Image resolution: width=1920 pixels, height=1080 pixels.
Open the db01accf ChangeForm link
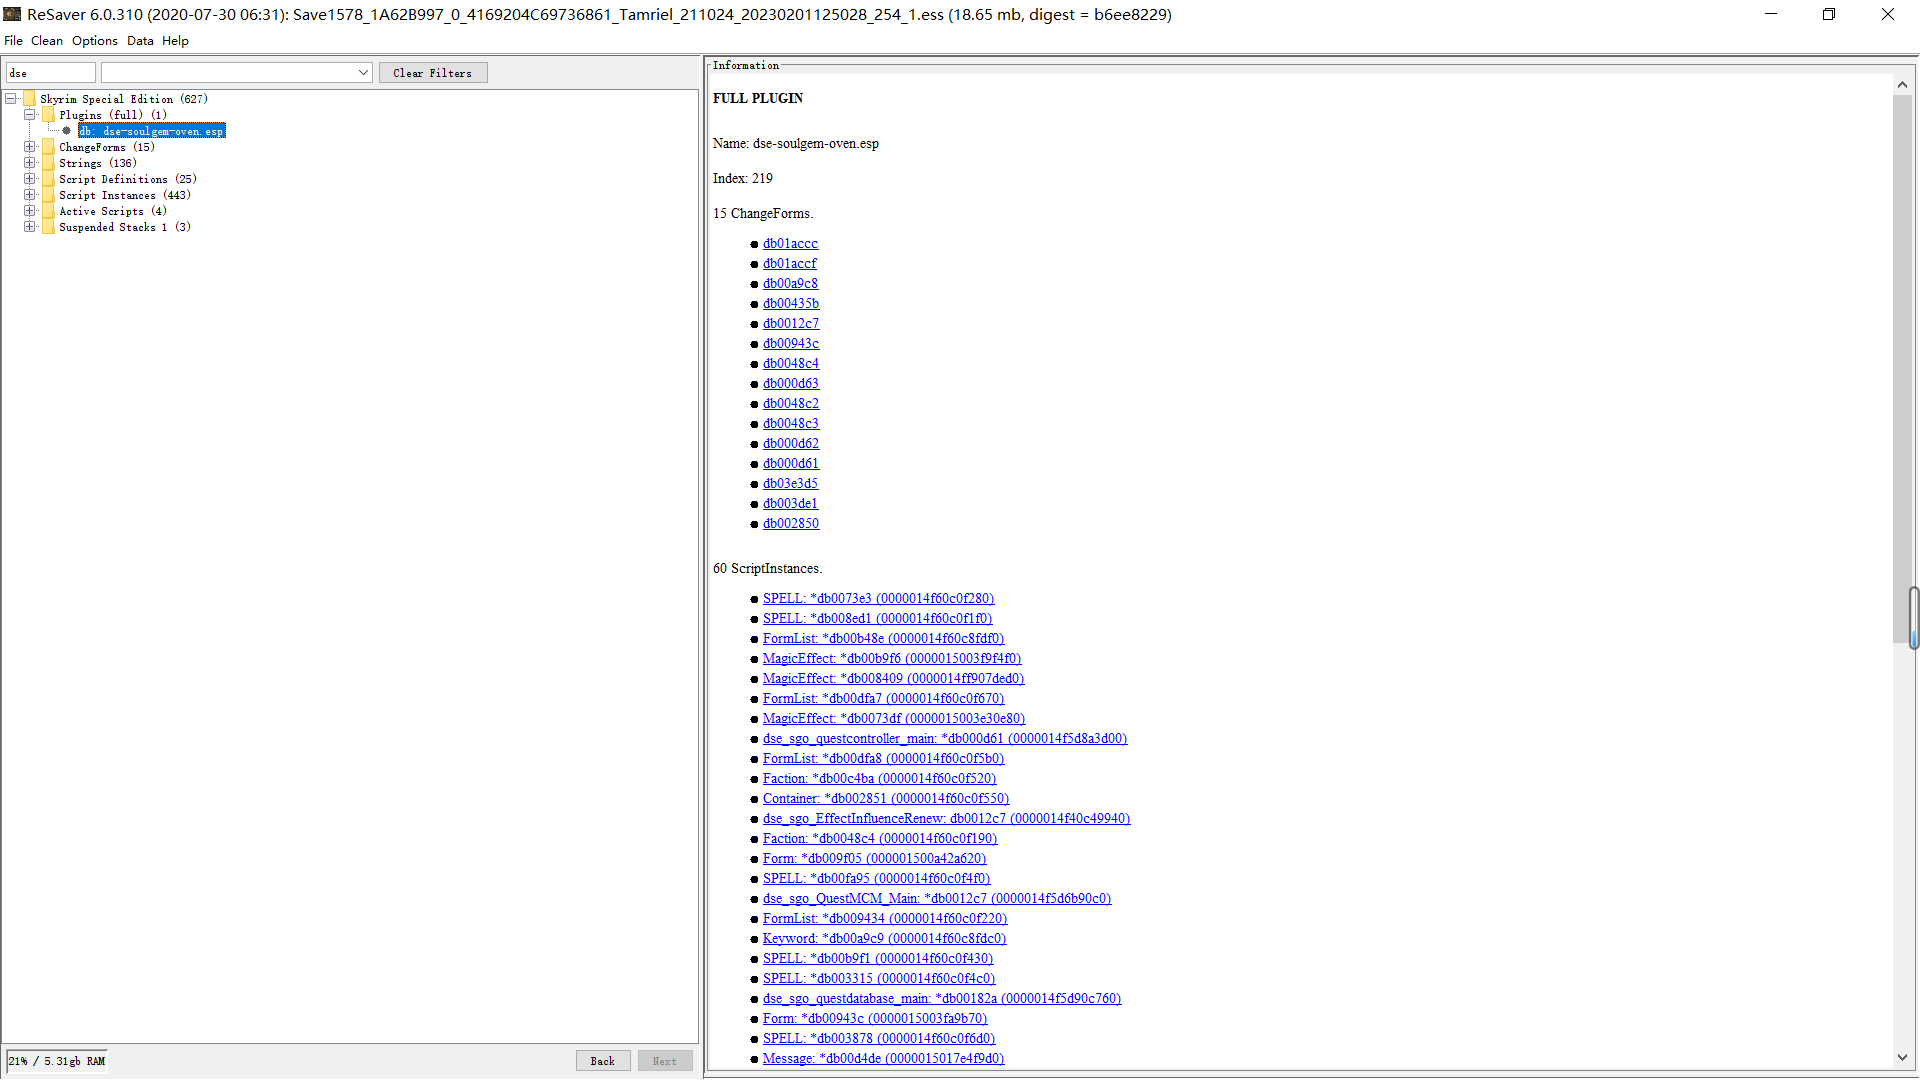tap(790, 264)
